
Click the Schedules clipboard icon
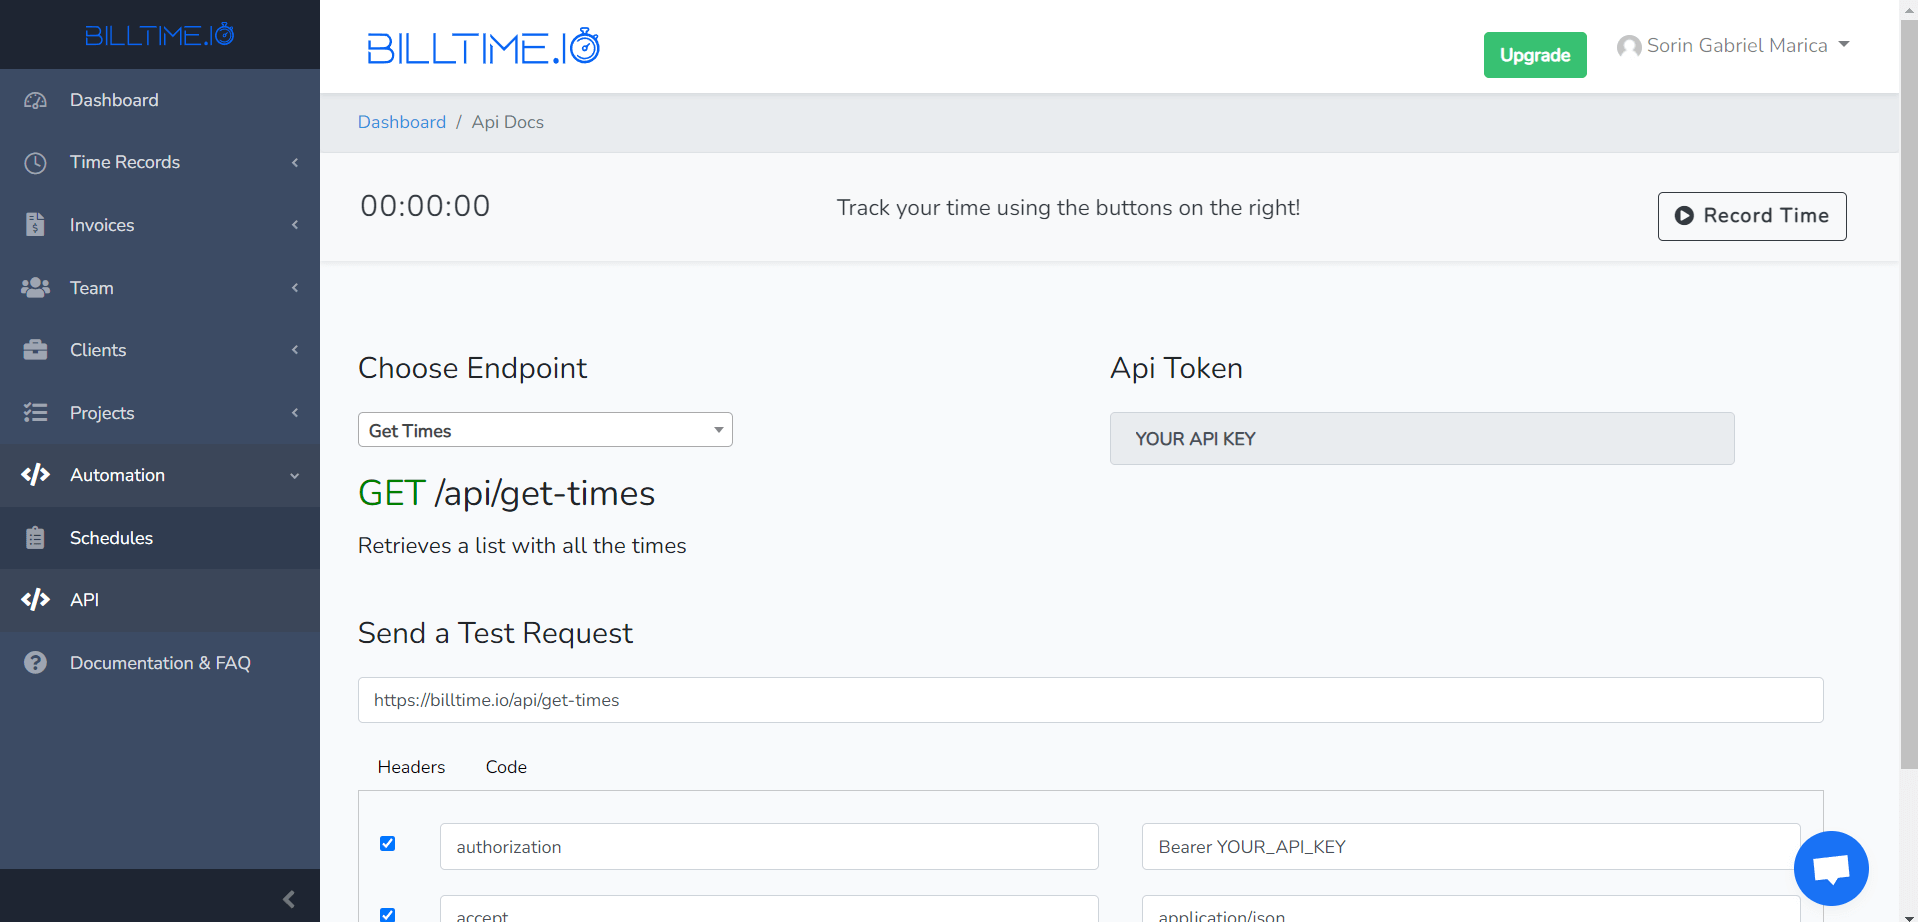coord(35,538)
